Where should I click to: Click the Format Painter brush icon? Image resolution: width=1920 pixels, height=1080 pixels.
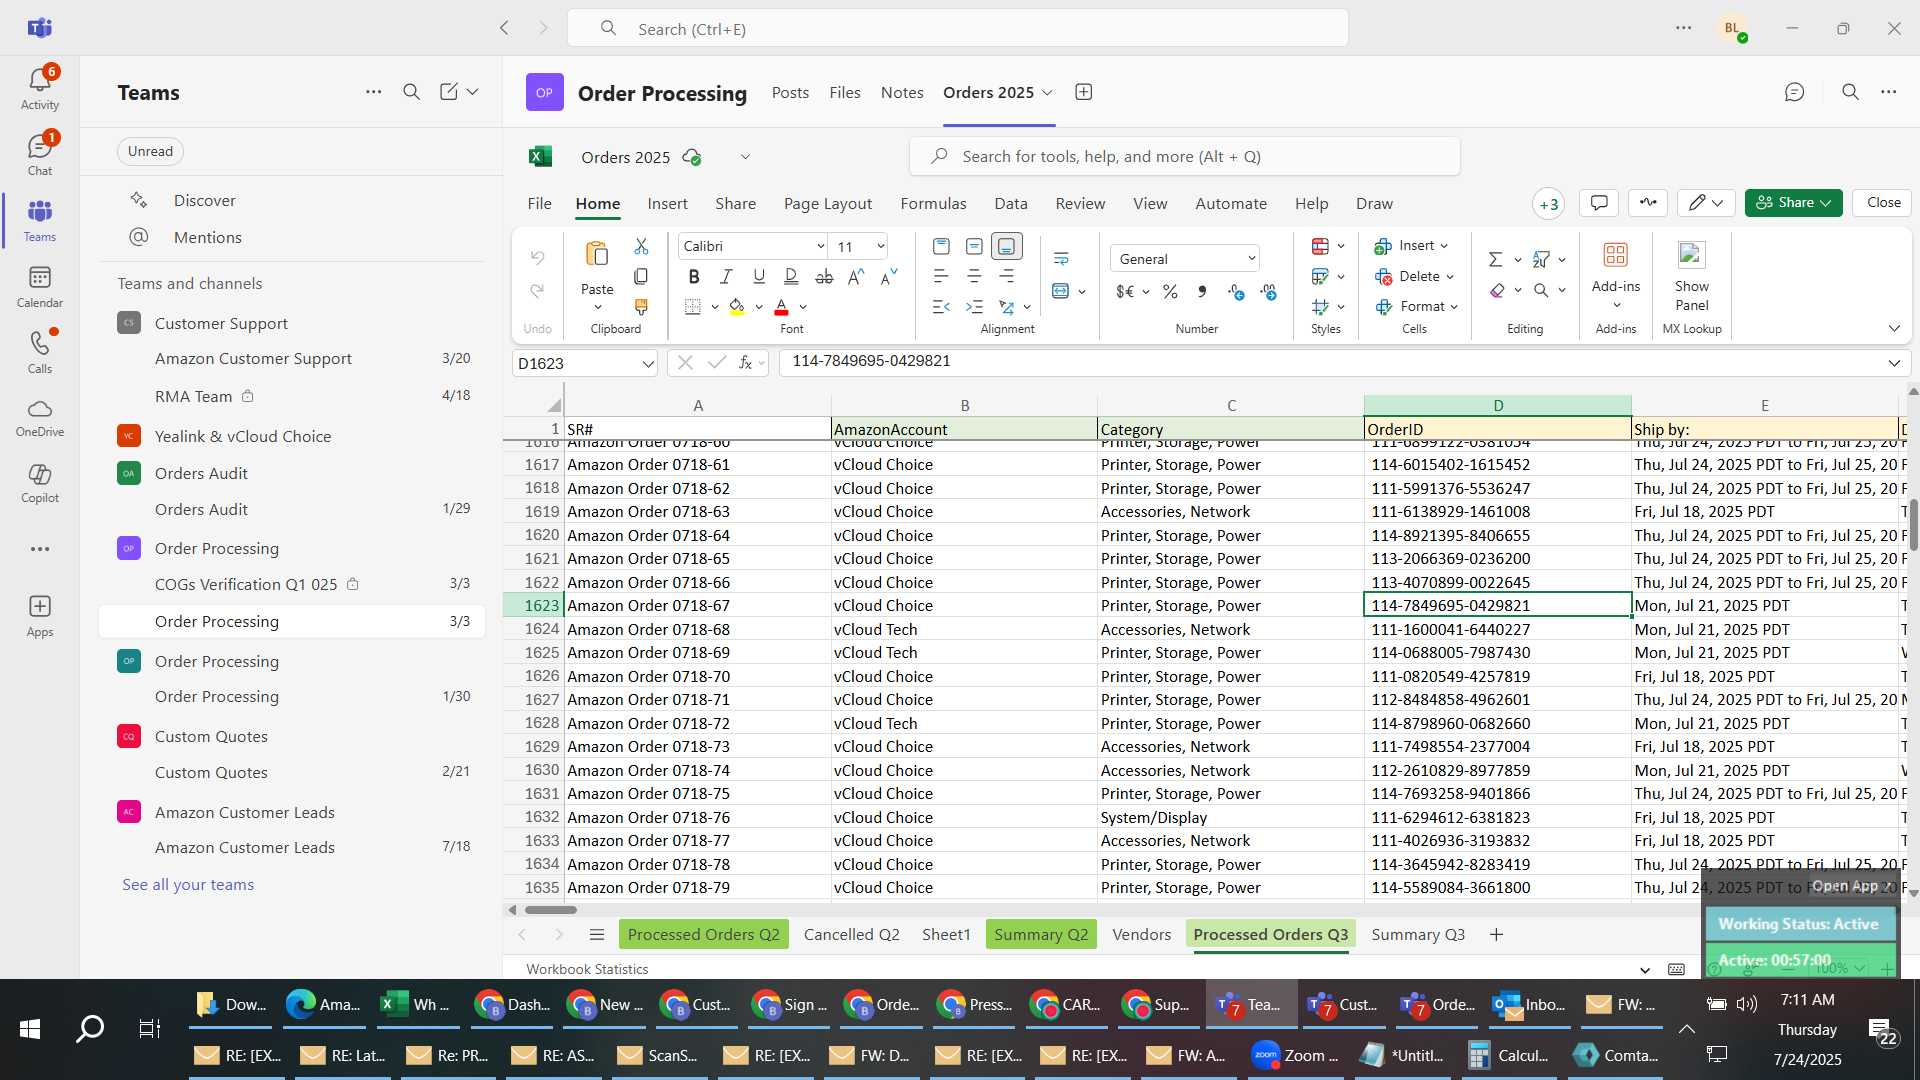(641, 307)
